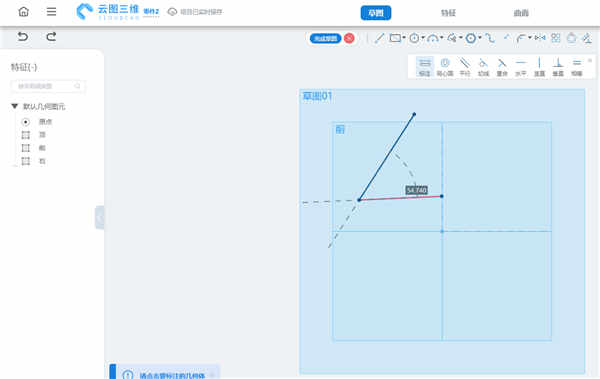Apply the Vertical constraint

pyautogui.click(x=539, y=67)
